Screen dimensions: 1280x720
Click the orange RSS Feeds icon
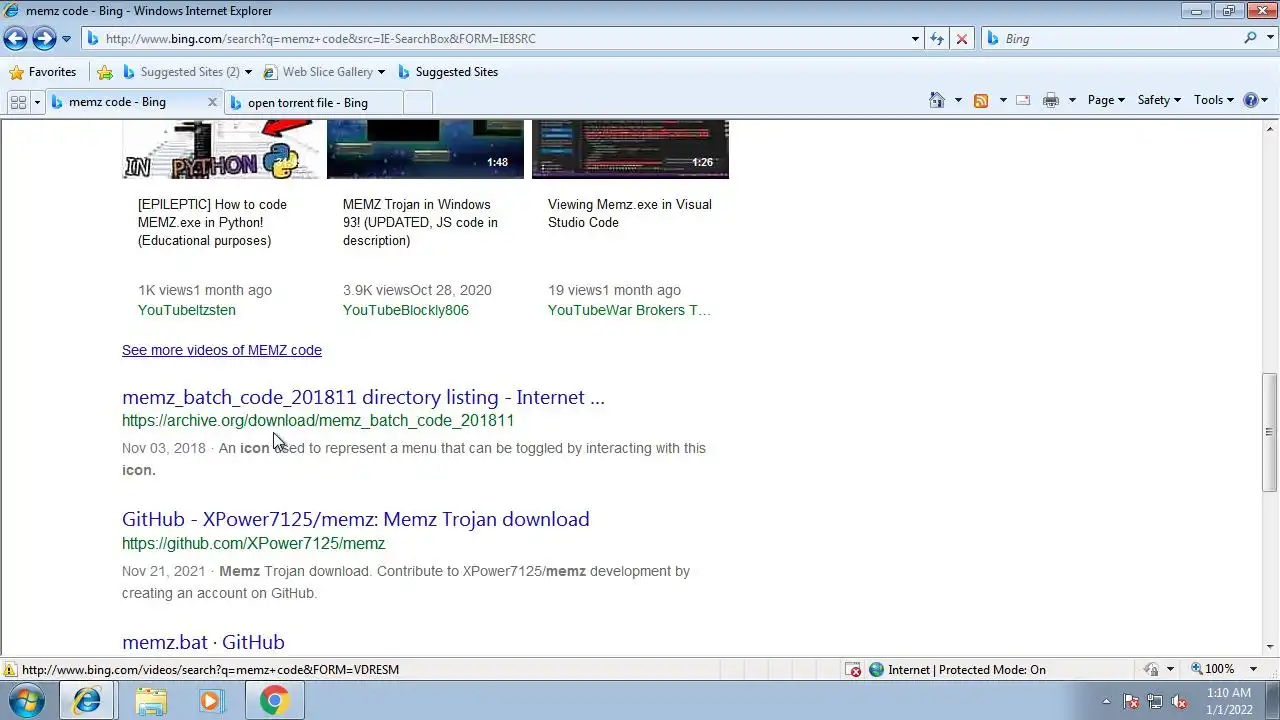[981, 100]
